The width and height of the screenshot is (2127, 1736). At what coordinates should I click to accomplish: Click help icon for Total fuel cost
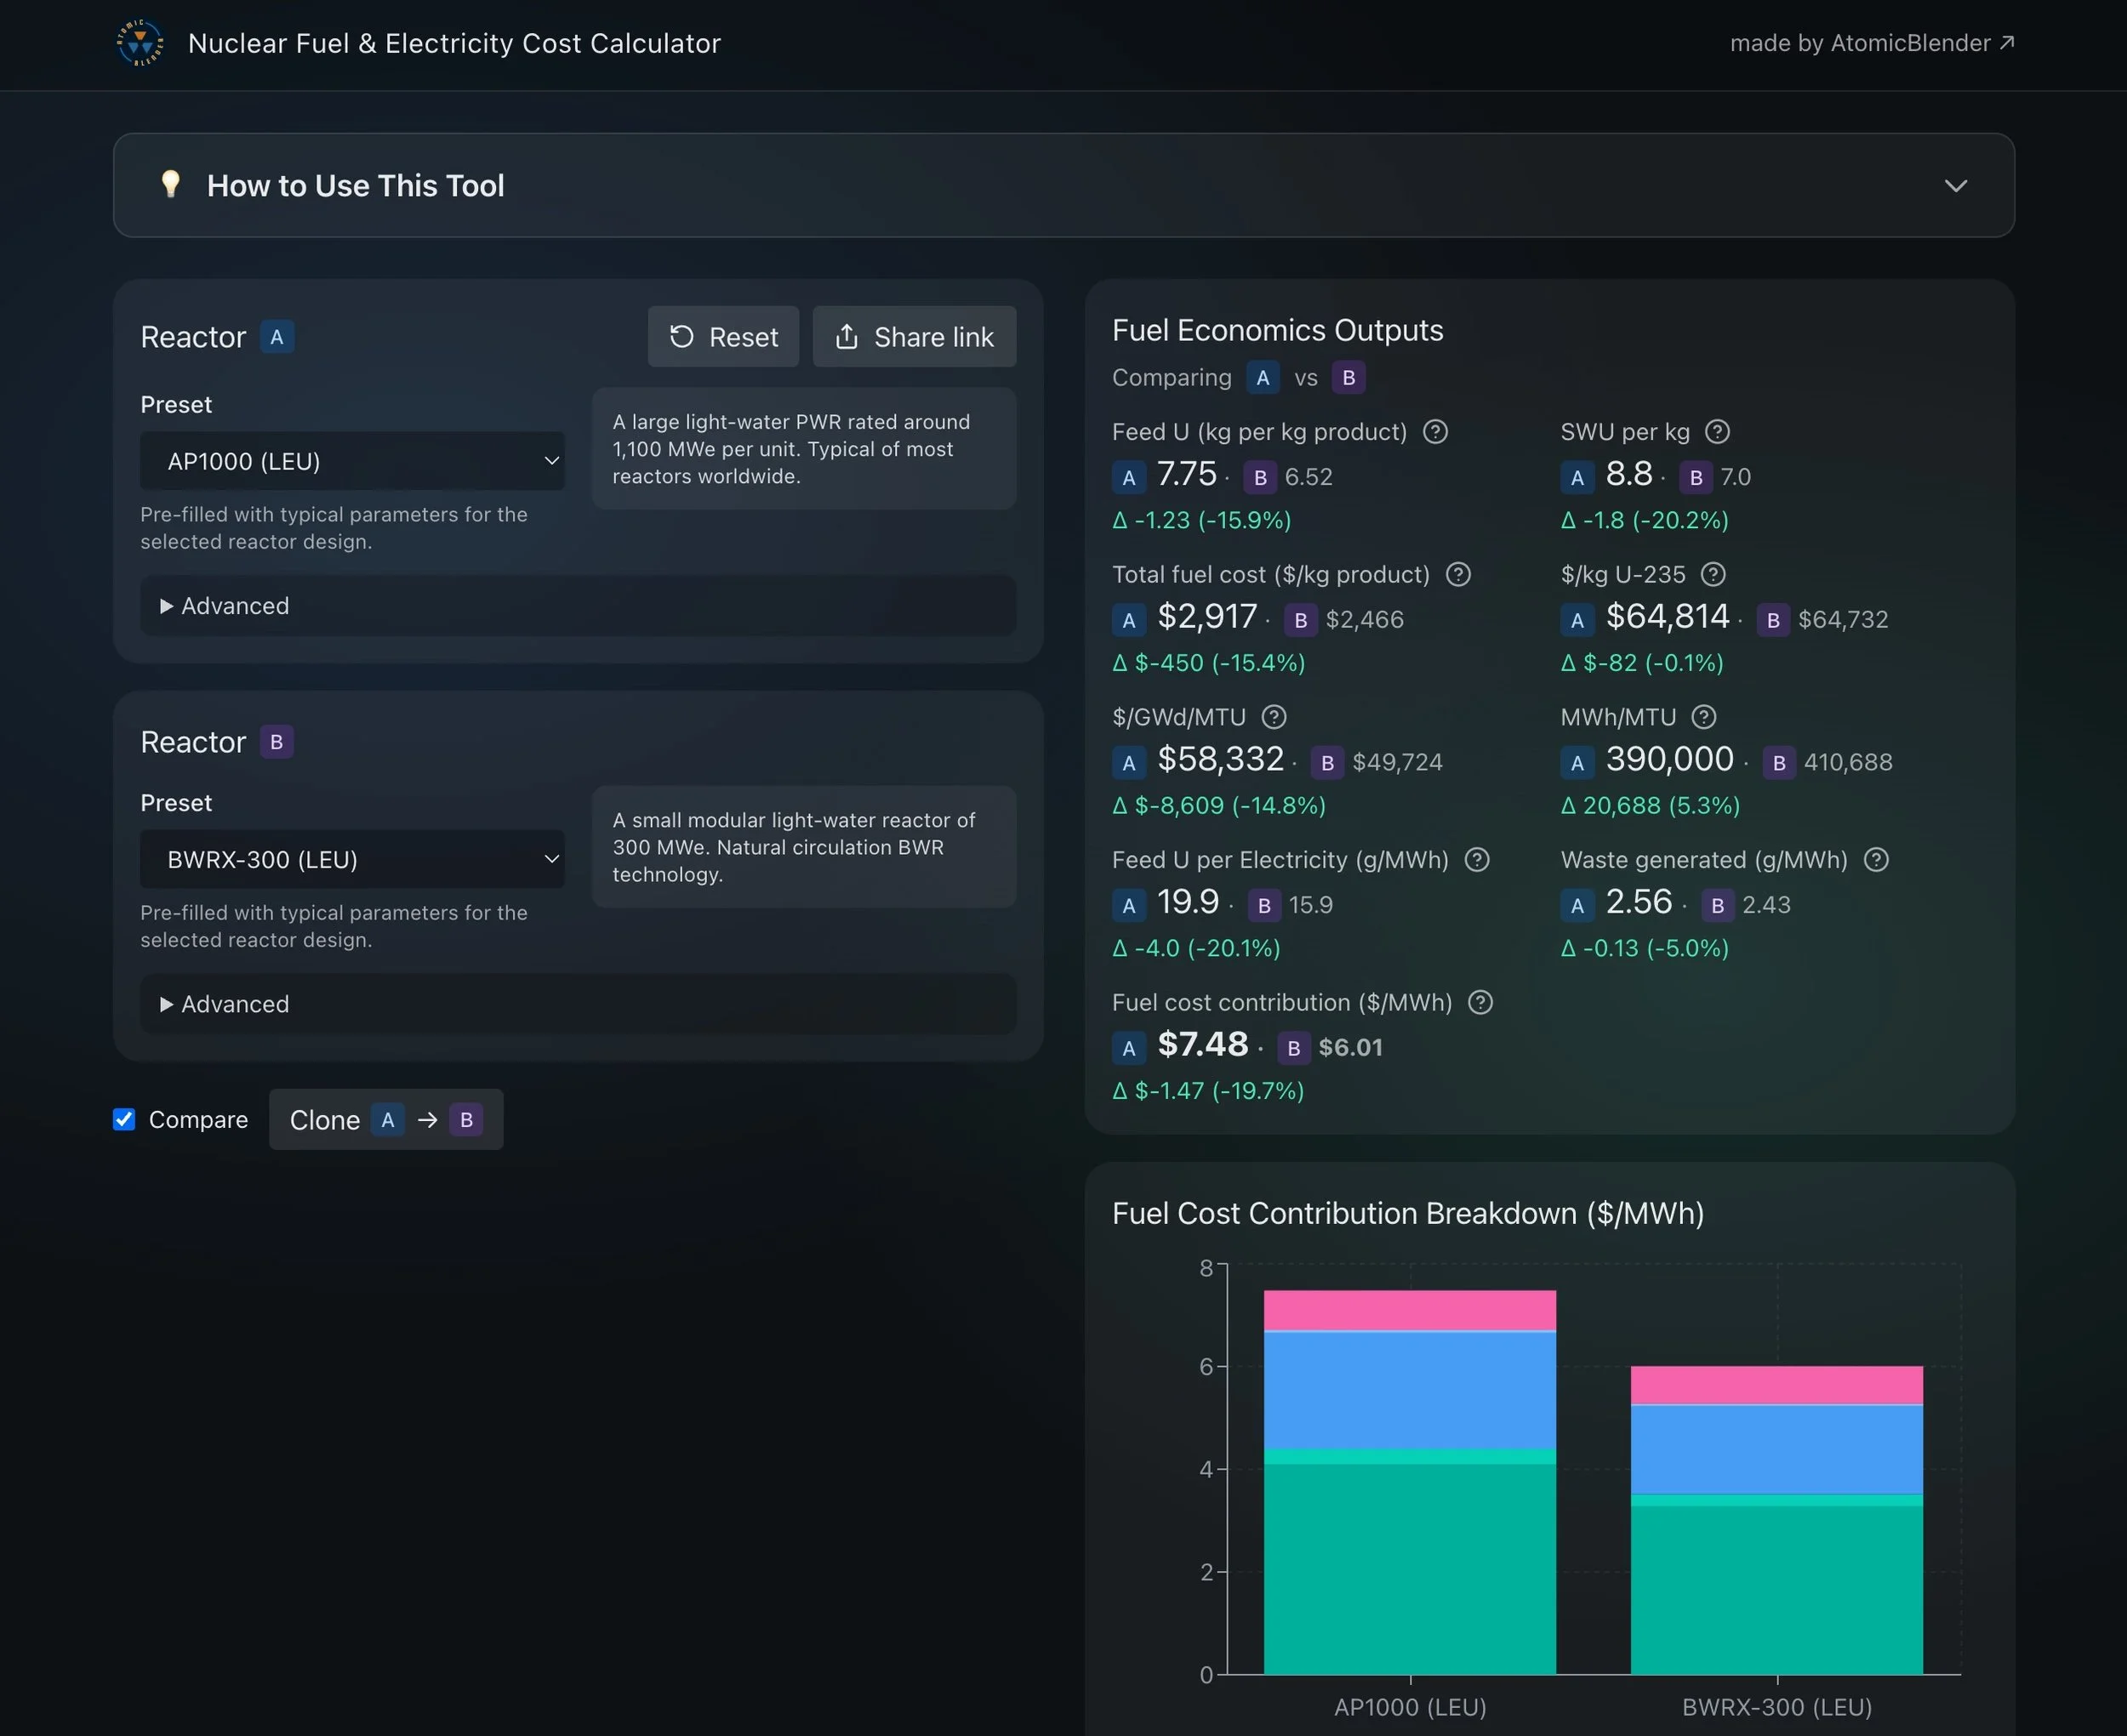(1458, 575)
